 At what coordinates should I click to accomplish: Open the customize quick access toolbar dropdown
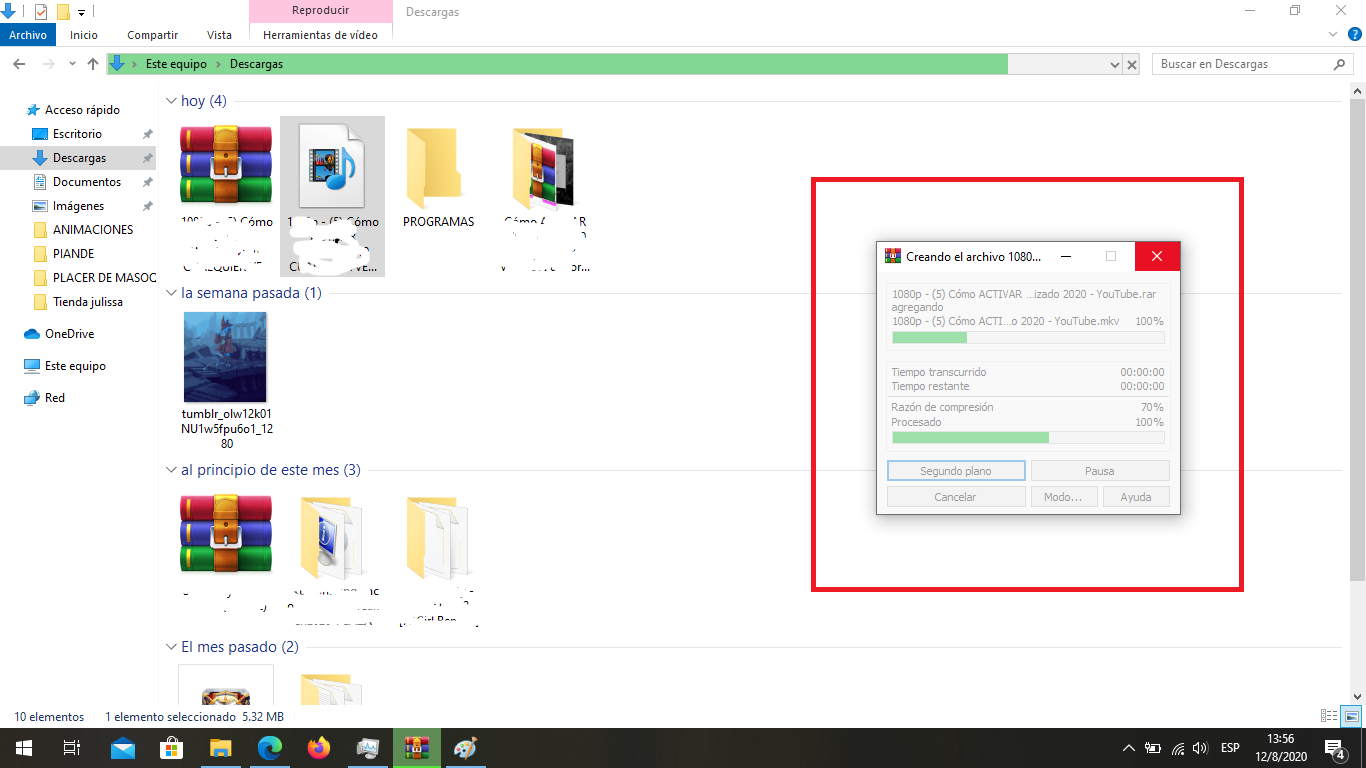(x=81, y=13)
